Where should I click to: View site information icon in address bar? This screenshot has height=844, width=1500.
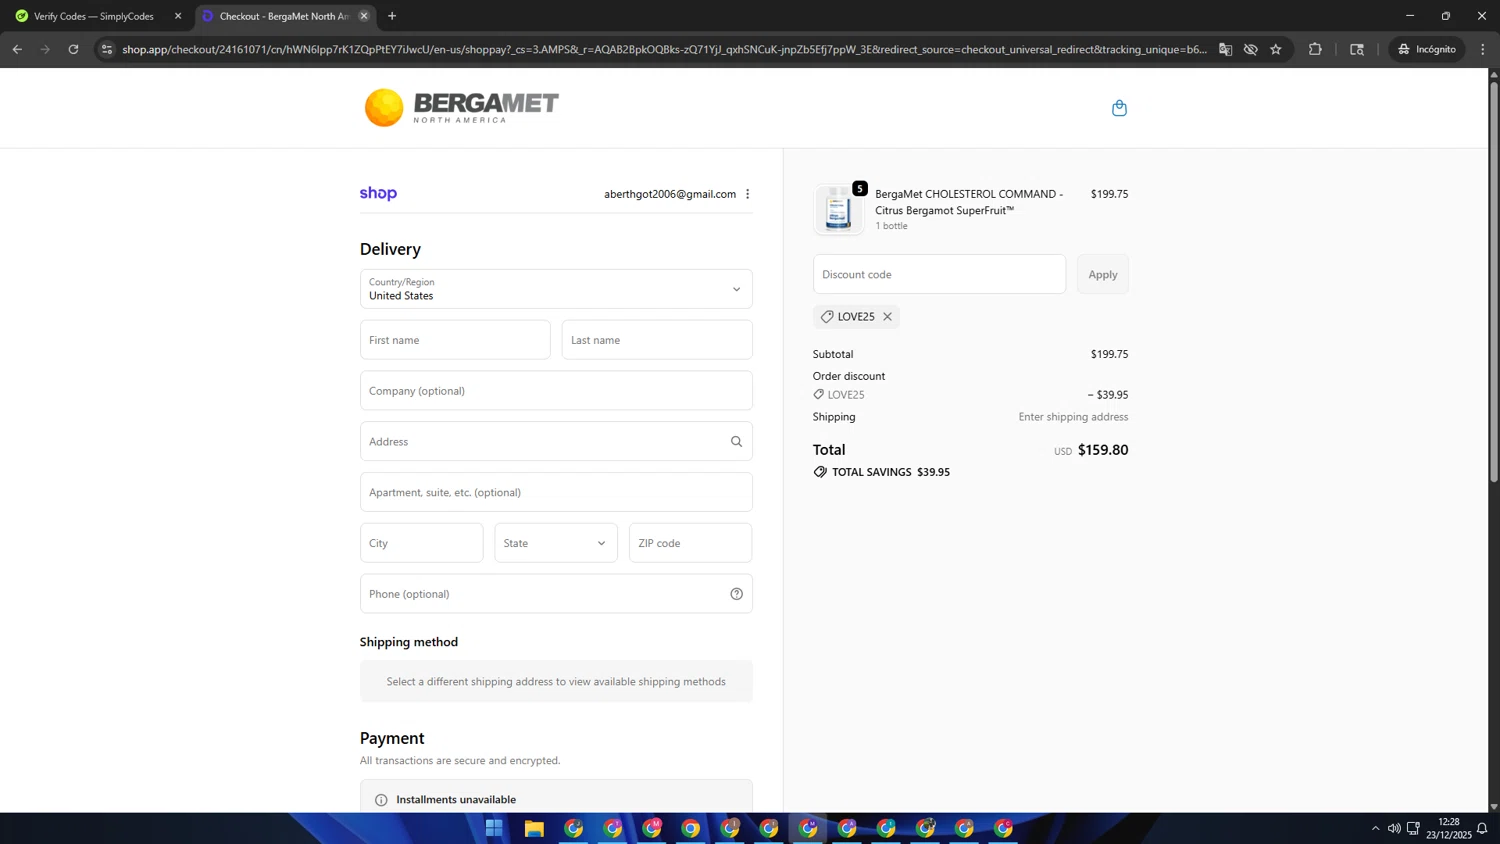[107, 49]
